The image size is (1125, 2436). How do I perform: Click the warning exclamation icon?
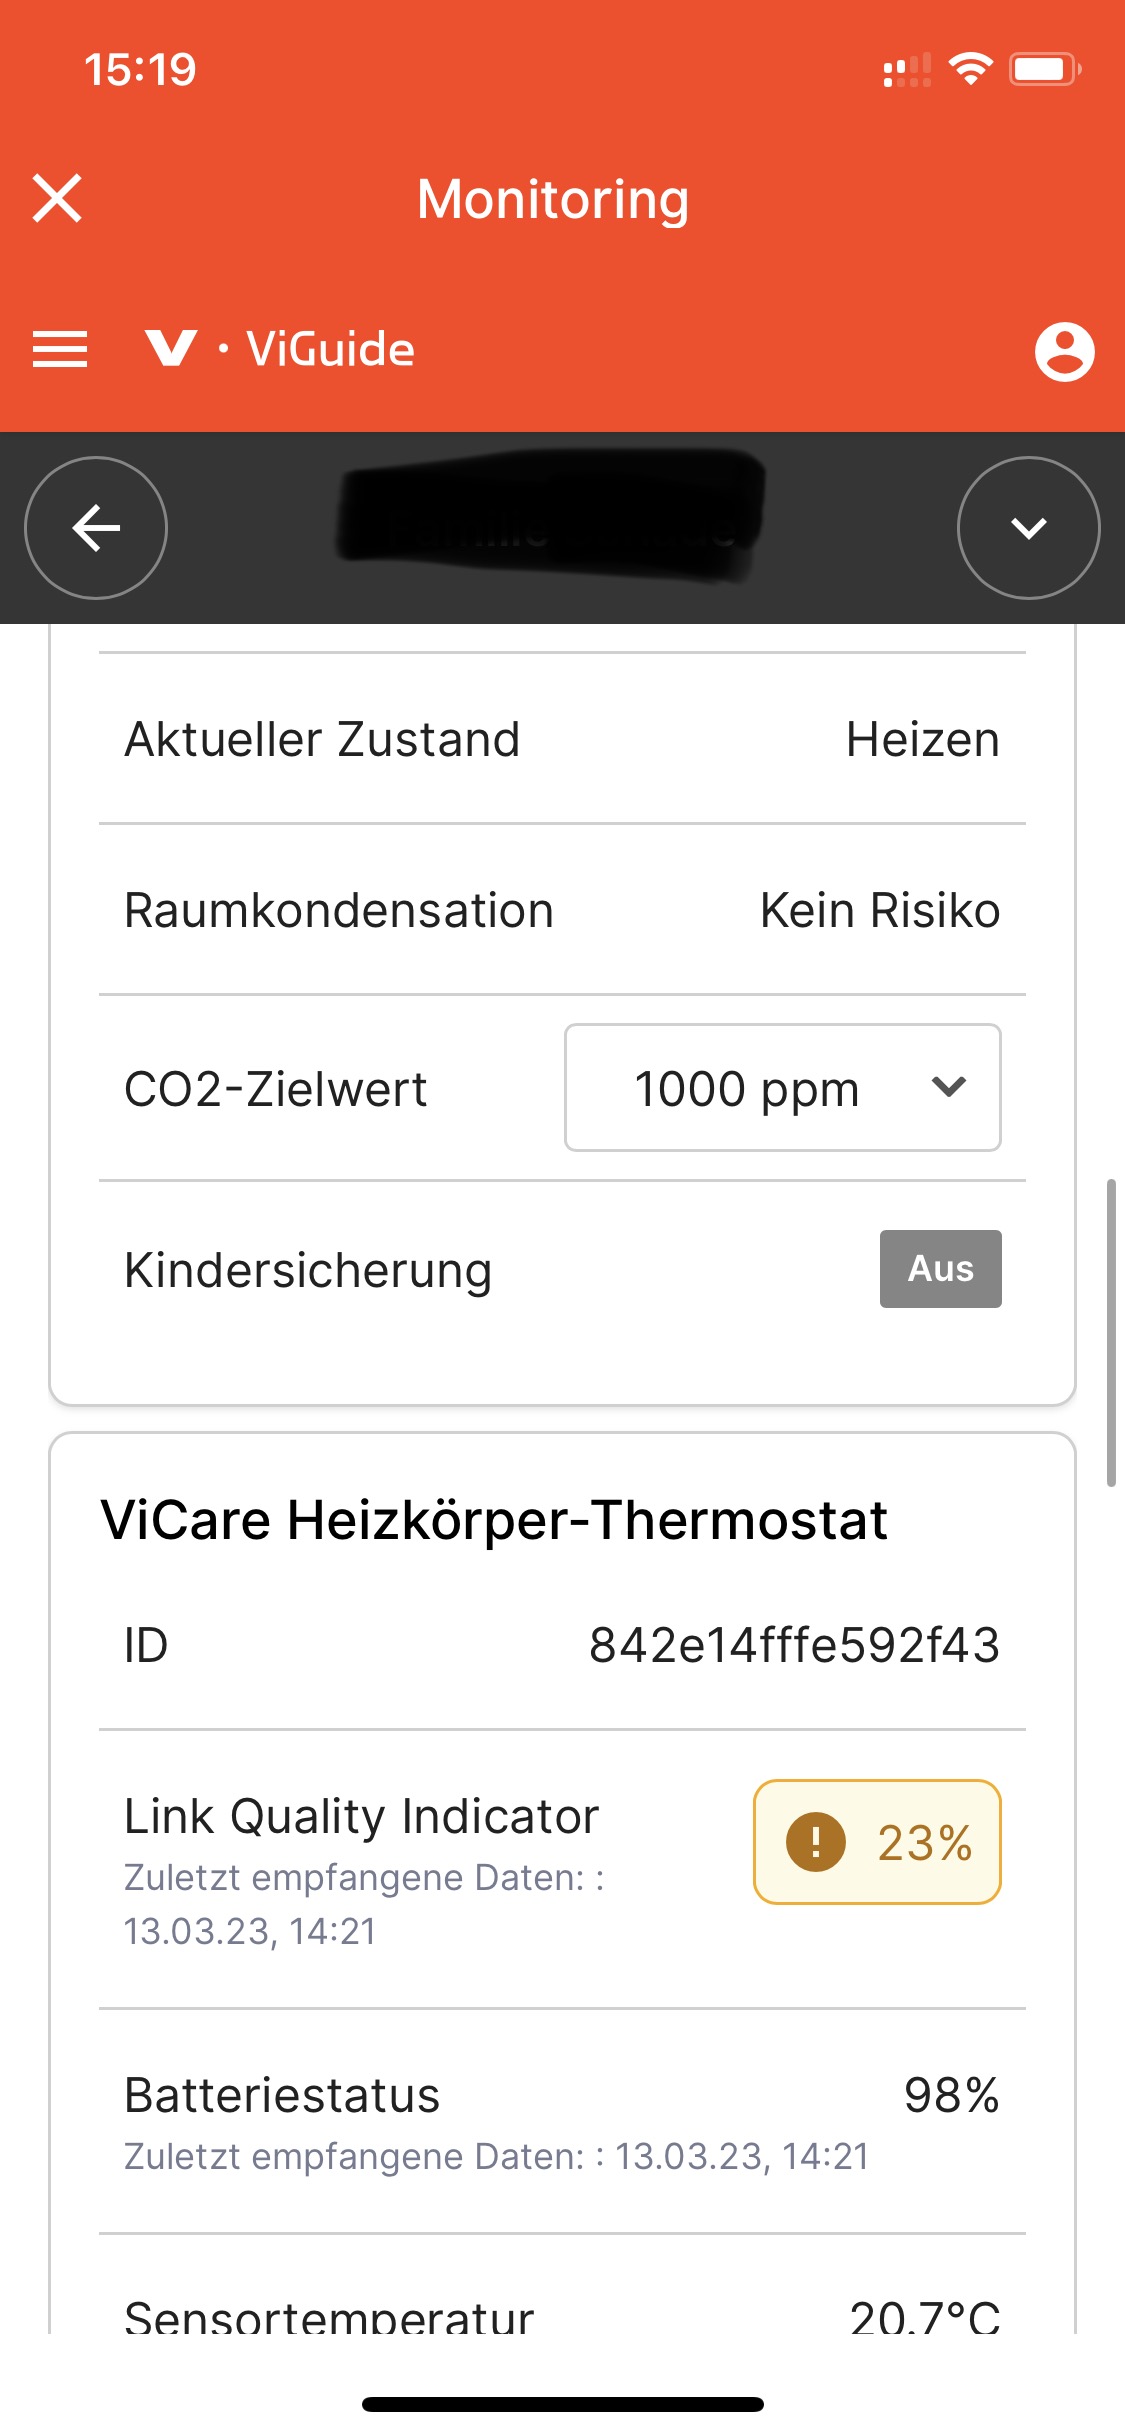[x=815, y=1841]
